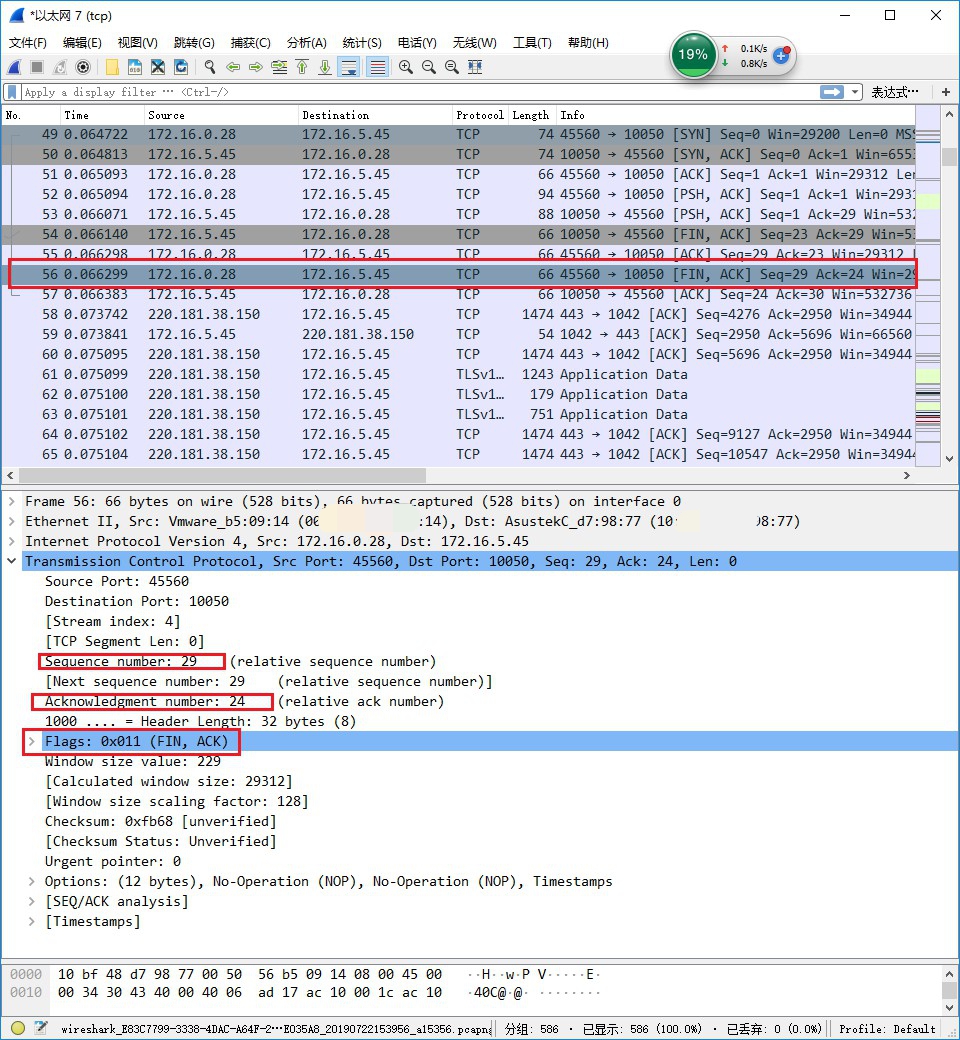Open a capture file with folder icon
Image resolution: width=960 pixels, height=1040 pixels.
(112, 67)
